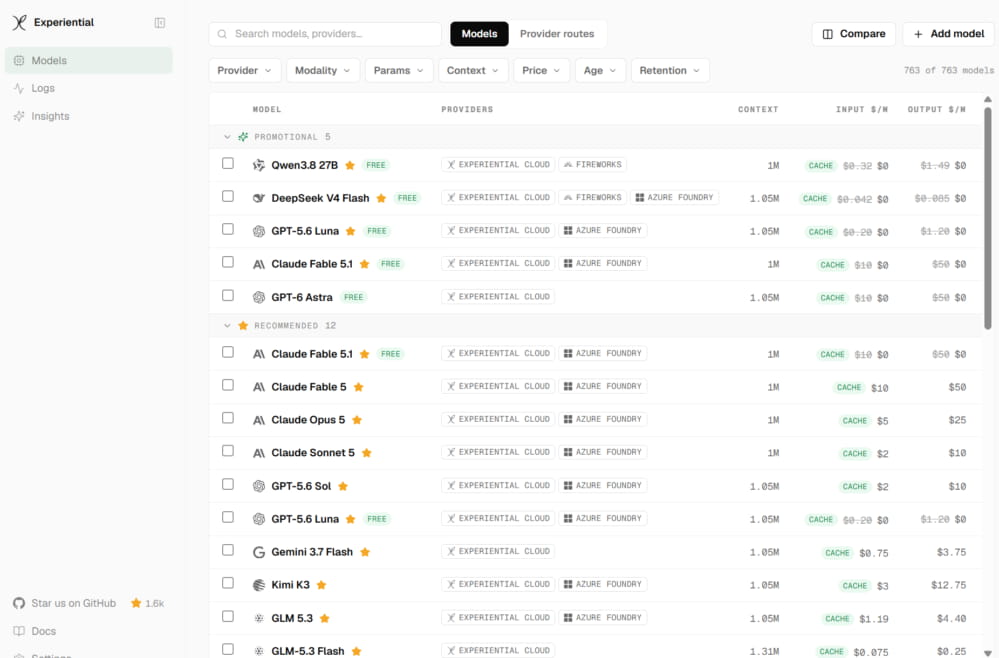
Task: Collapse the Recommended section chevron
Action: (x=227, y=325)
